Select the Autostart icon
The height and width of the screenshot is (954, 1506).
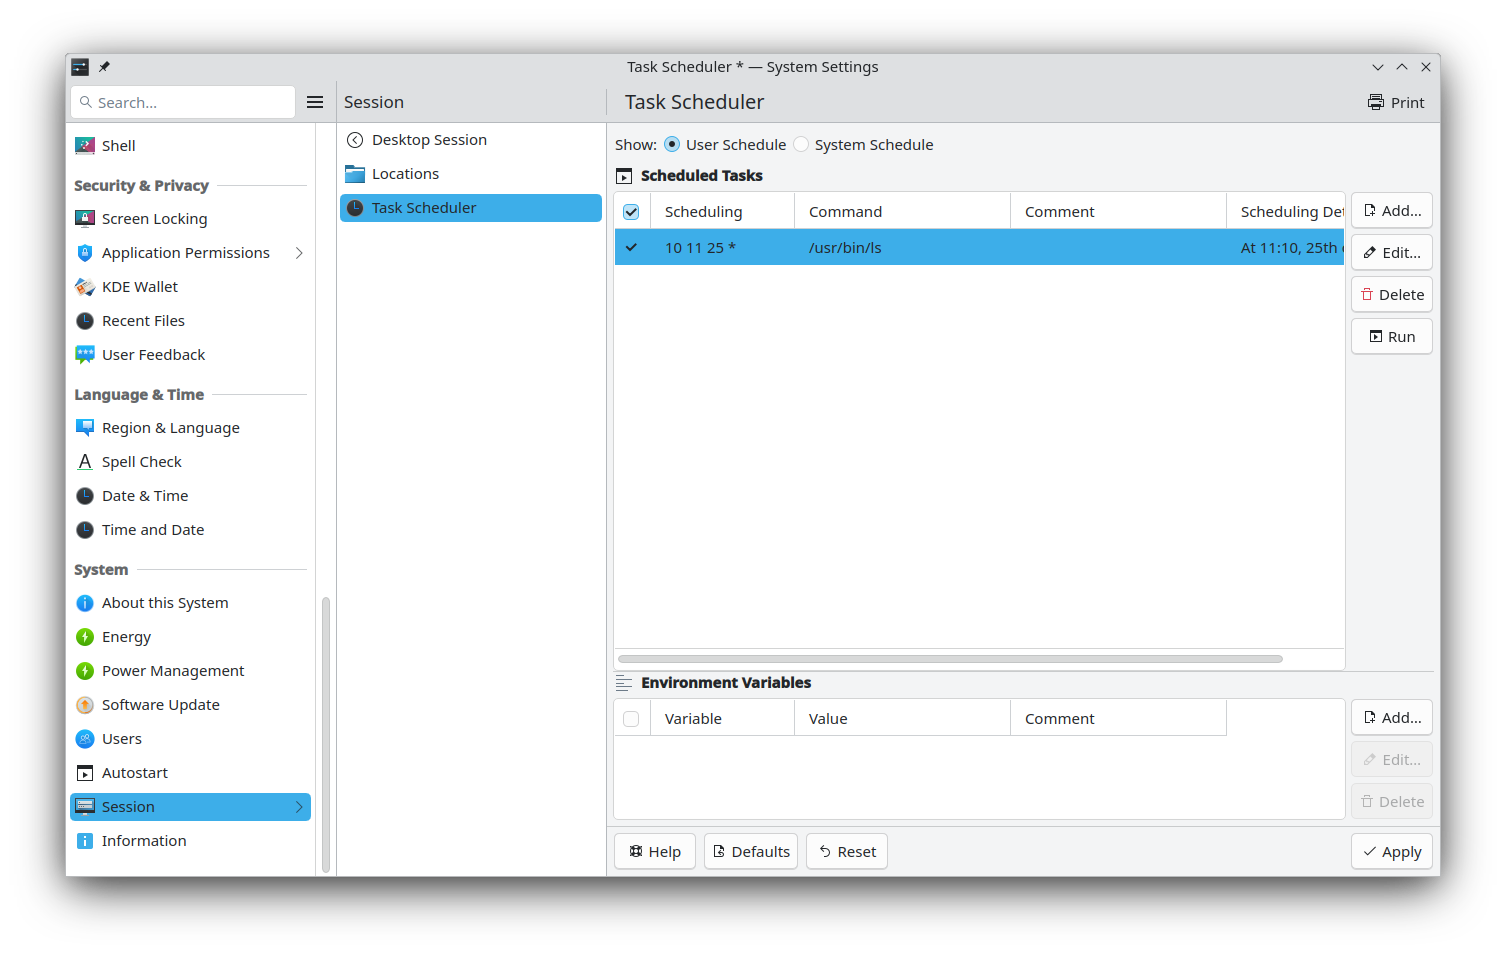tap(85, 773)
